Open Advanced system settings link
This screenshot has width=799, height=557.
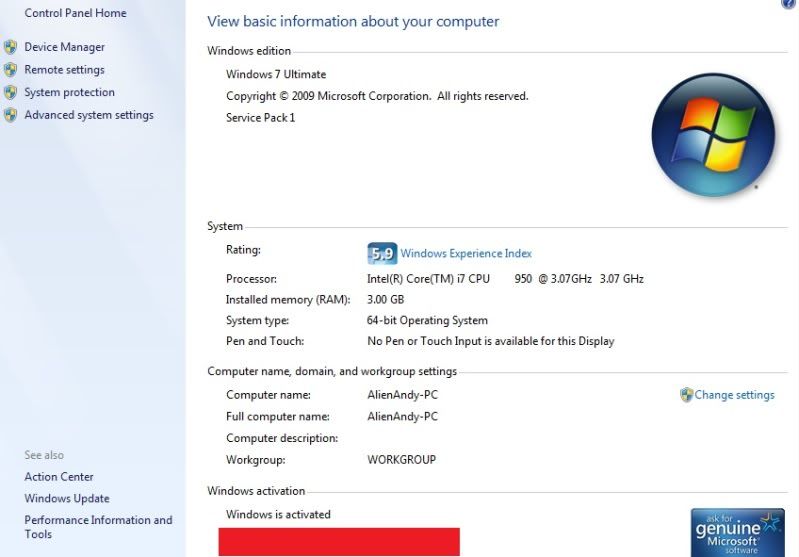tap(89, 115)
